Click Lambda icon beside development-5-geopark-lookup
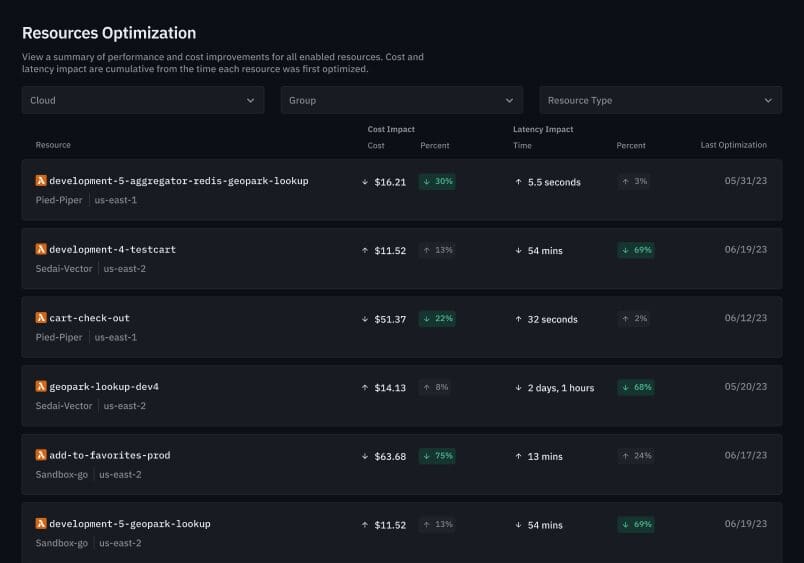Image resolution: width=804 pixels, height=563 pixels. click(x=41, y=523)
